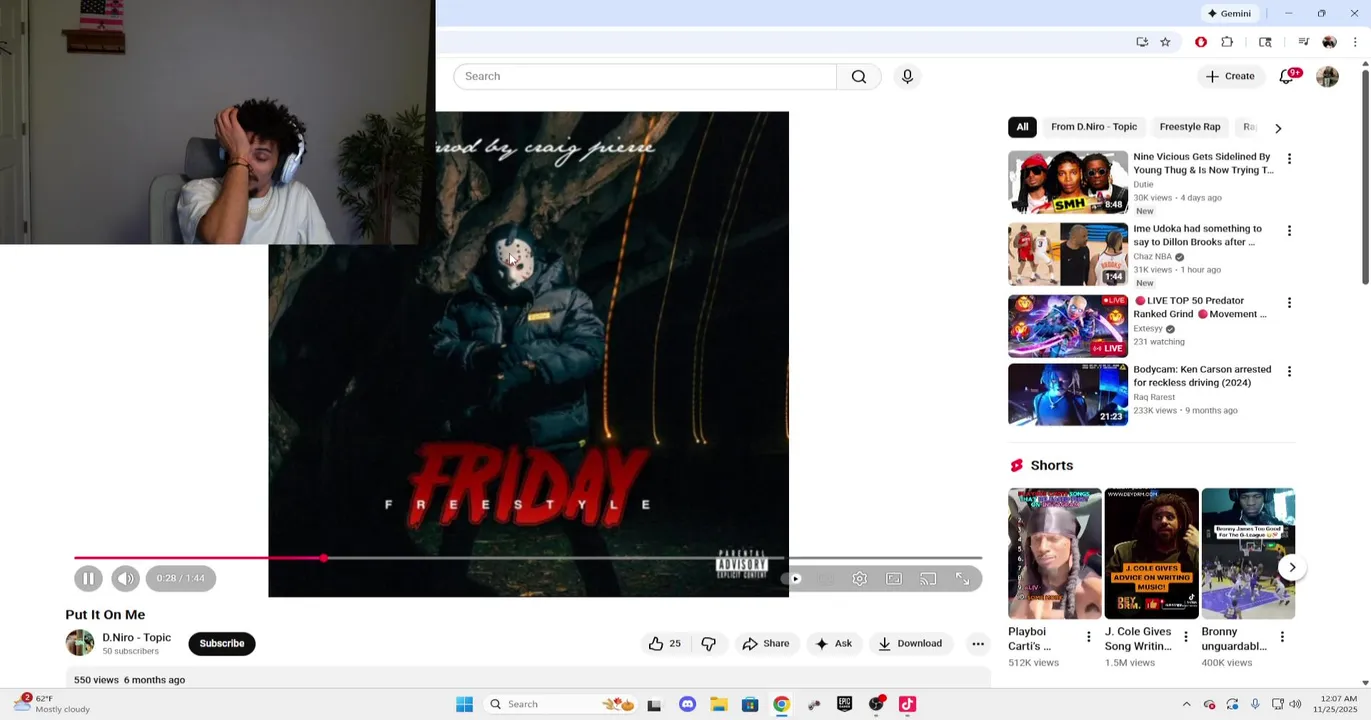
Task: Open the YouTube account avatar menu
Action: tap(1327, 76)
